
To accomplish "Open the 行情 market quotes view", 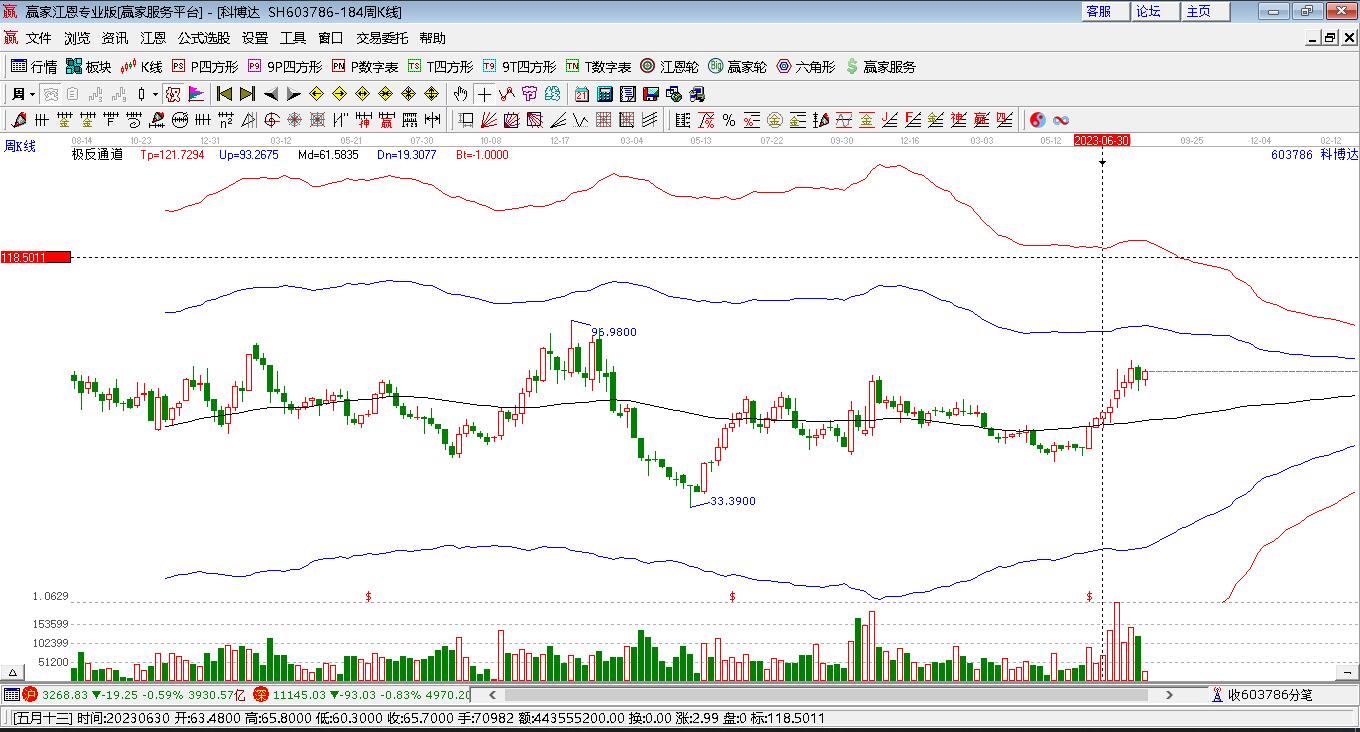I will 34,67.
